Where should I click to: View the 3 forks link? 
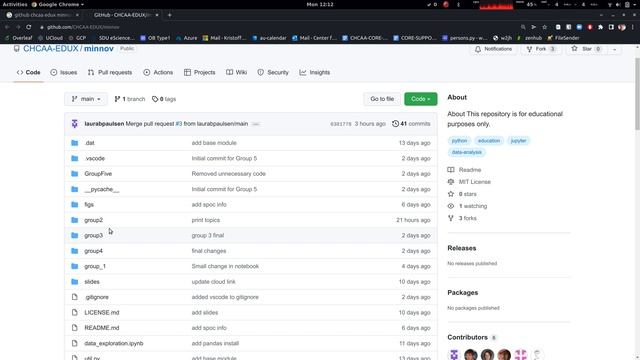[467, 218]
